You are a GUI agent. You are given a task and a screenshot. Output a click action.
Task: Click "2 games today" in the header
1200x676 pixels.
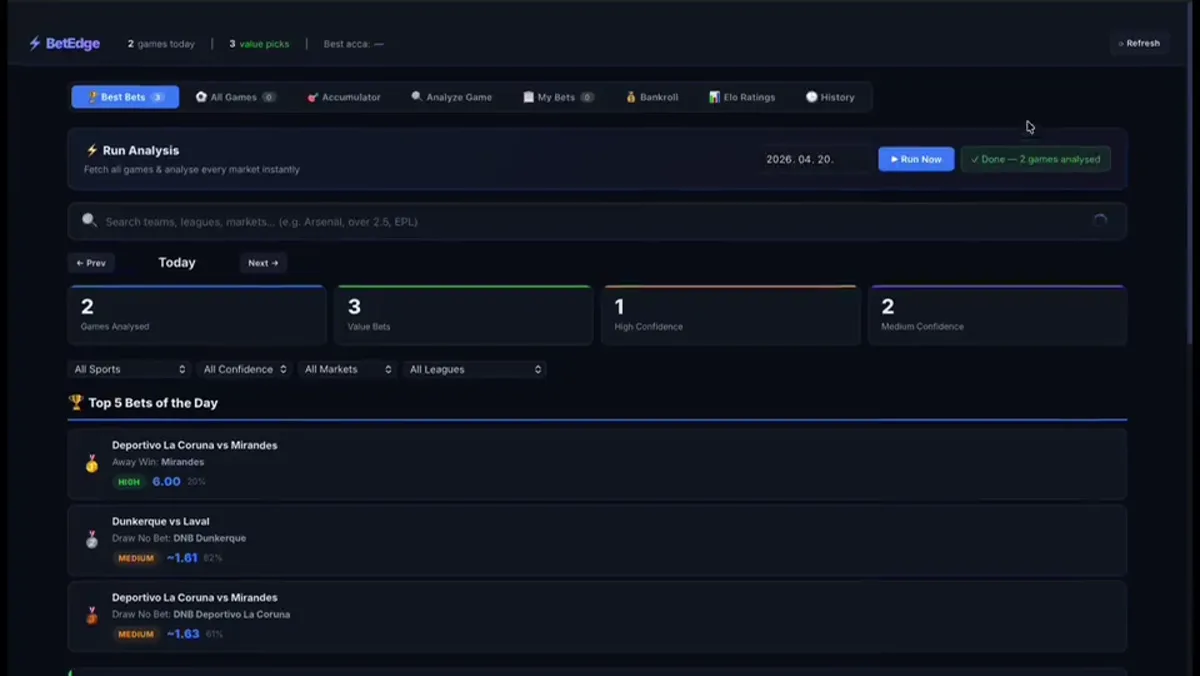161,44
